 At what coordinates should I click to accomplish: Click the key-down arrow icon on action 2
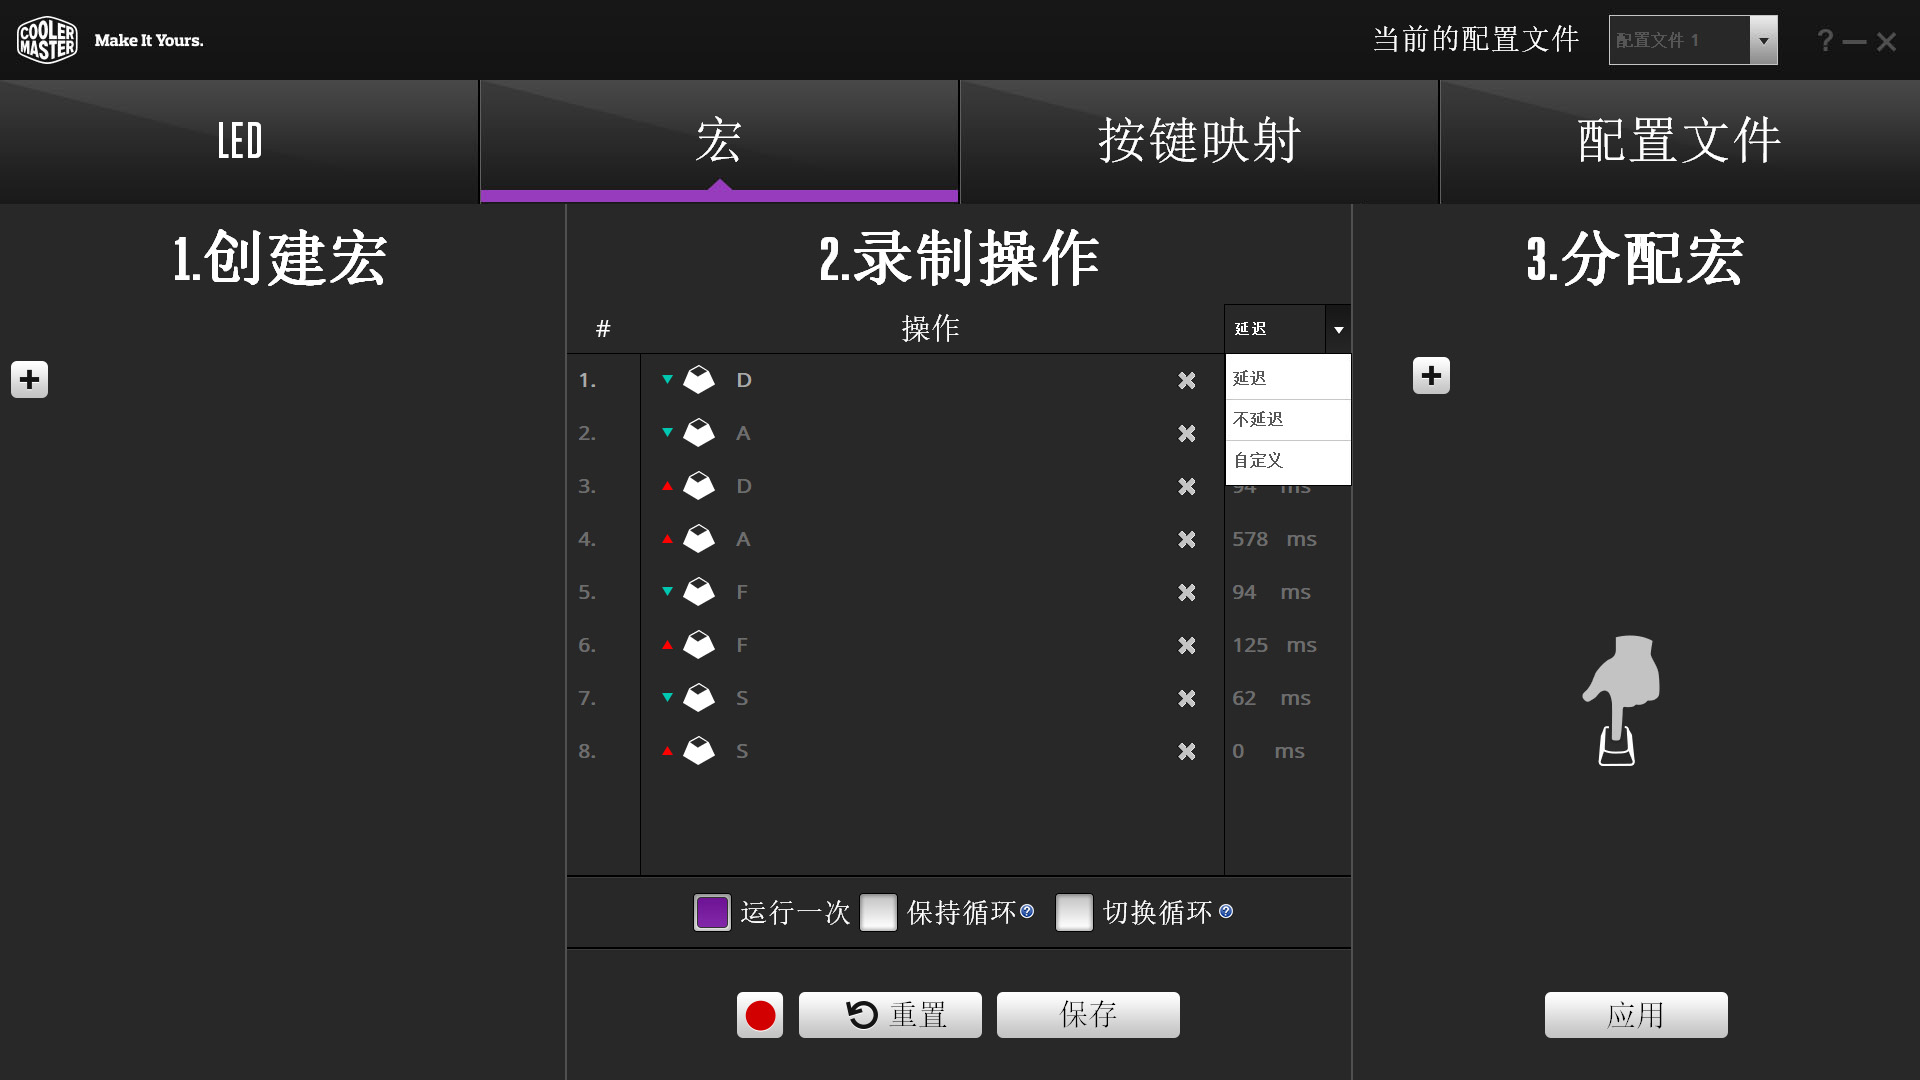(667, 433)
